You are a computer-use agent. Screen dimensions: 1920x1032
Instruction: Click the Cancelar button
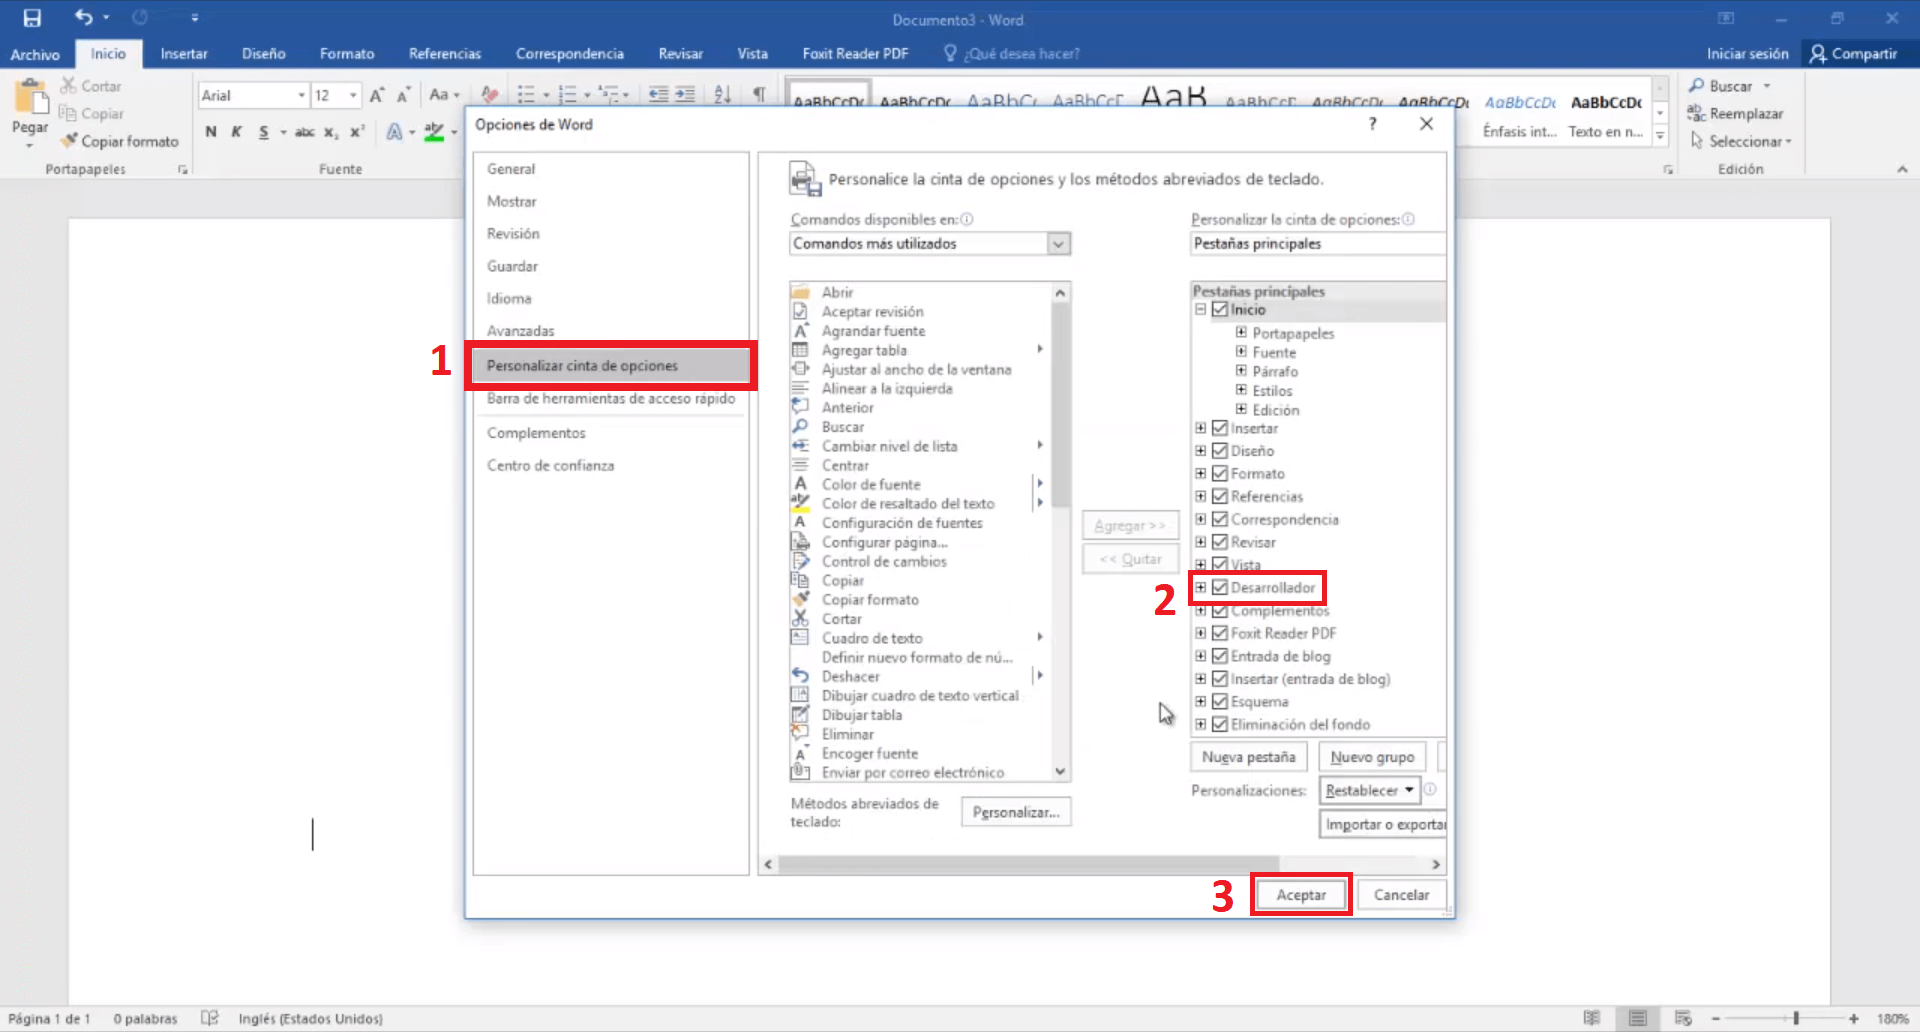1401,895
